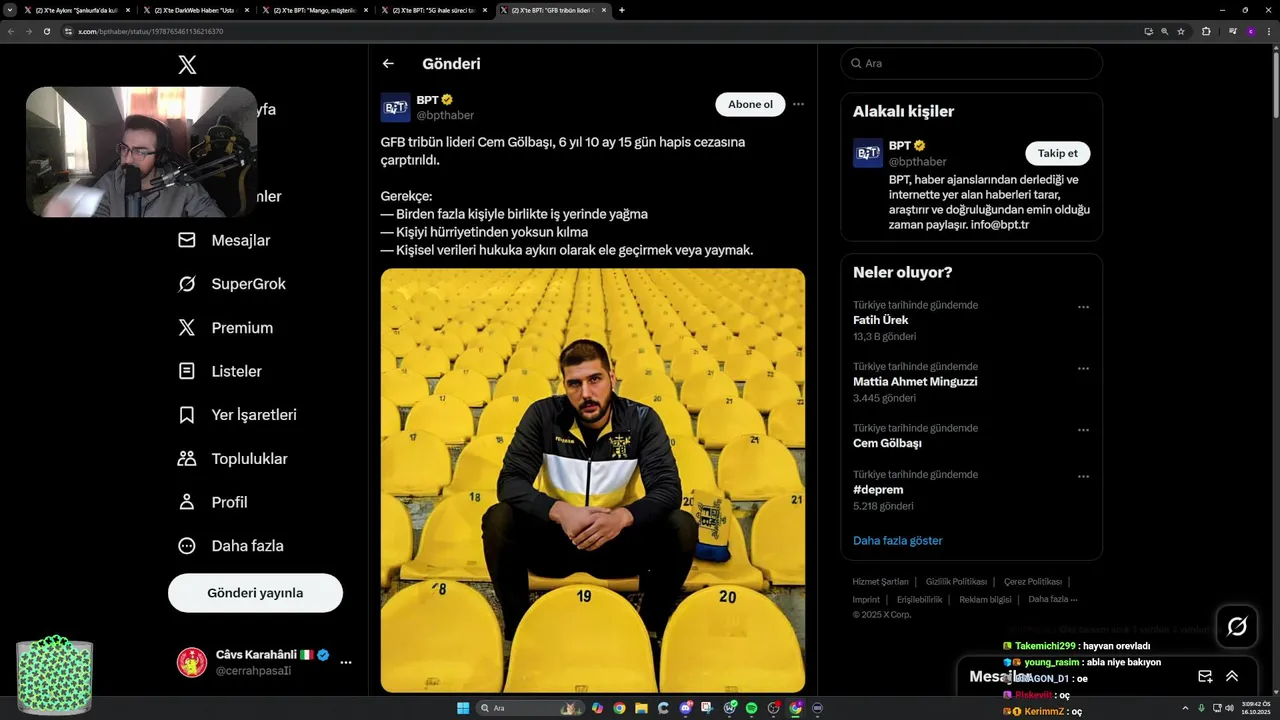Open Çerez Politikası link
The height and width of the screenshot is (720, 1280).
coord(1033,582)
